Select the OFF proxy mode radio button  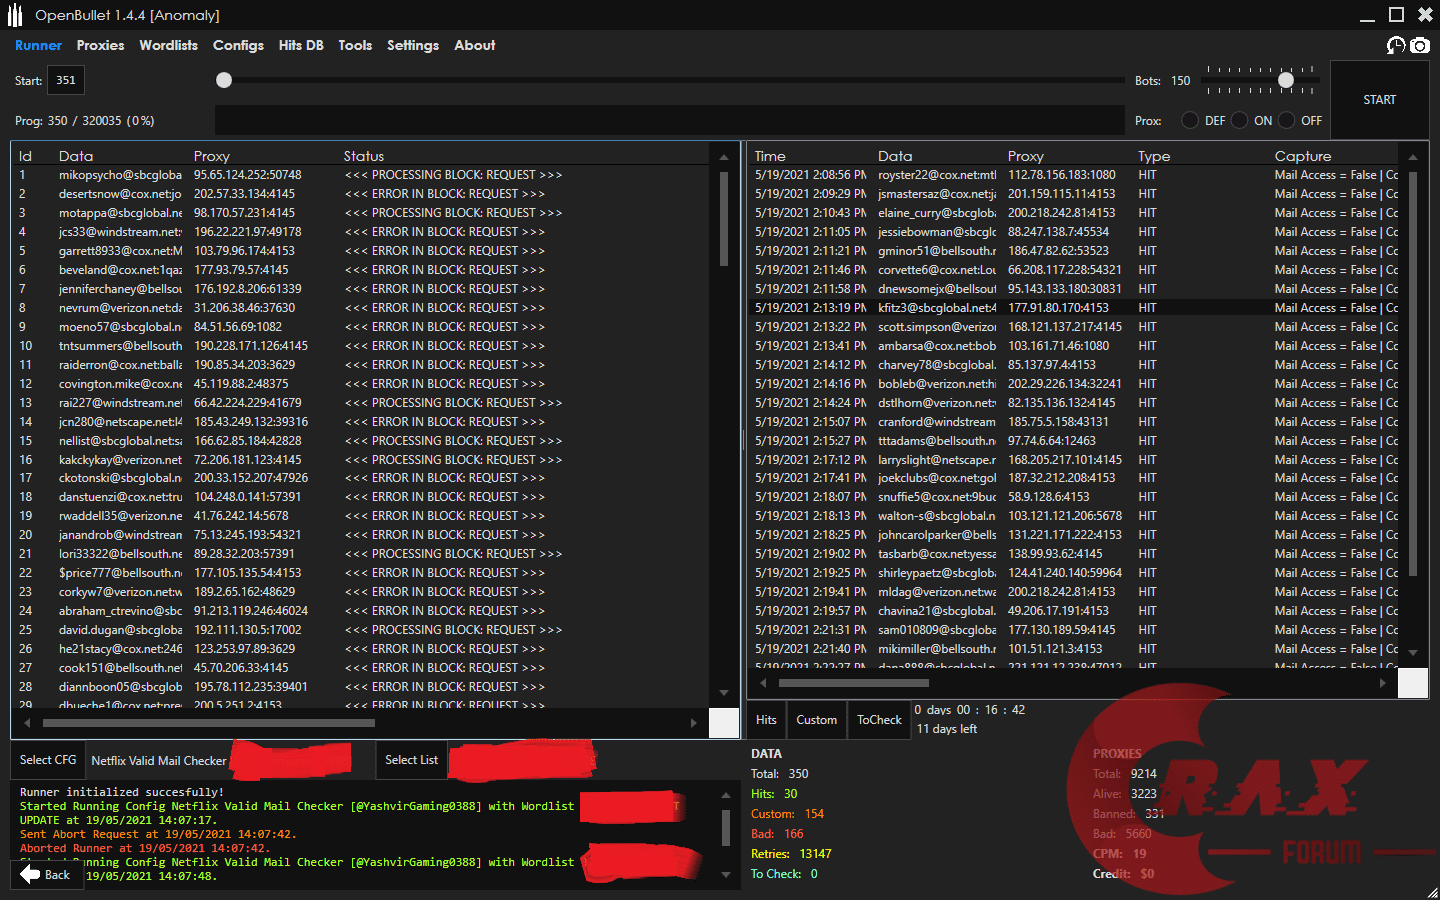coord(1286,120)
